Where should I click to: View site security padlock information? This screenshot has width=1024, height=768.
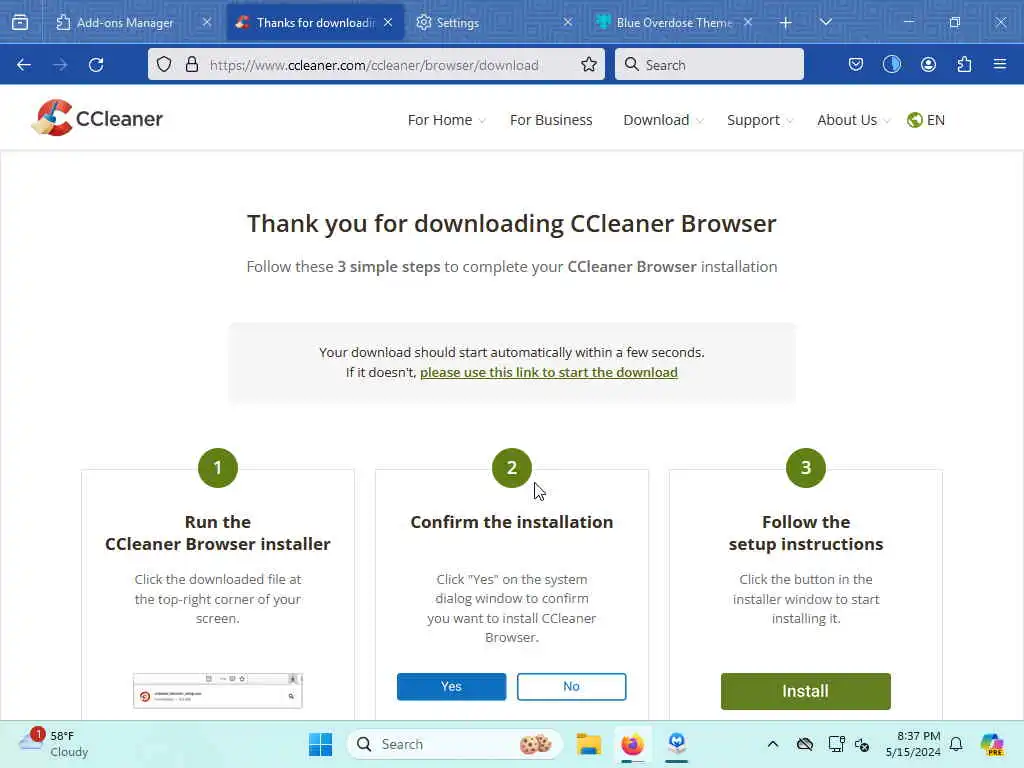(x=191, y=65)
